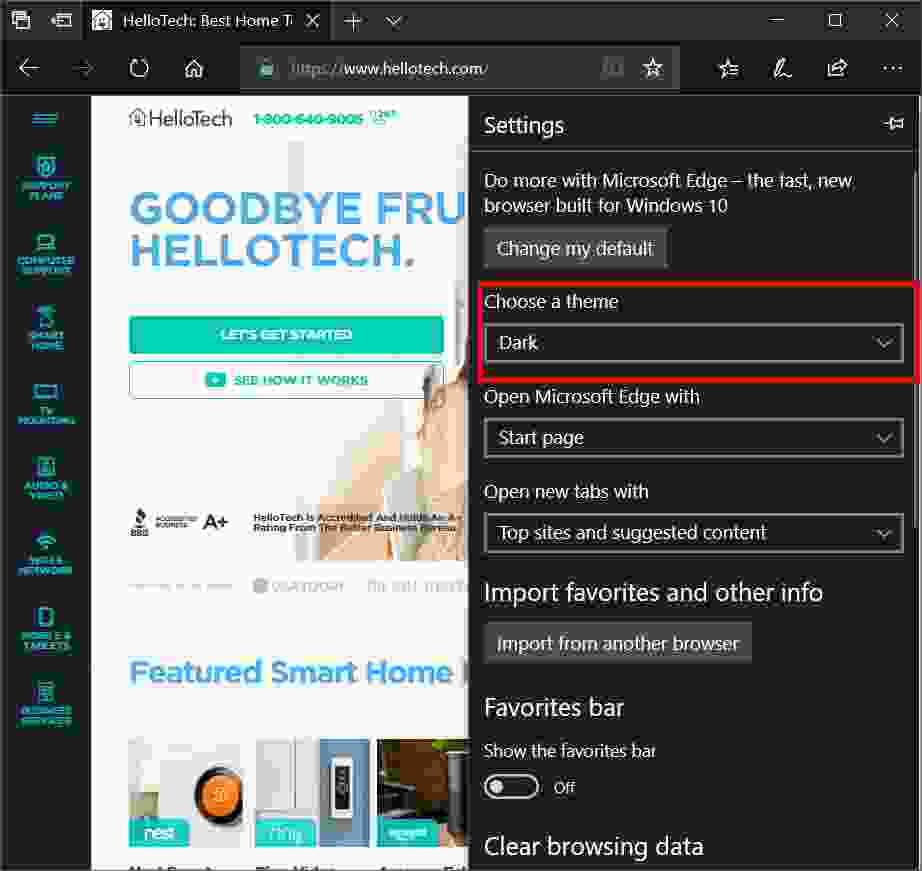The width and height of the screenshot is (922, 871).
Task: Click the BBB A+ rating badge
Action: tap(179, 520)
